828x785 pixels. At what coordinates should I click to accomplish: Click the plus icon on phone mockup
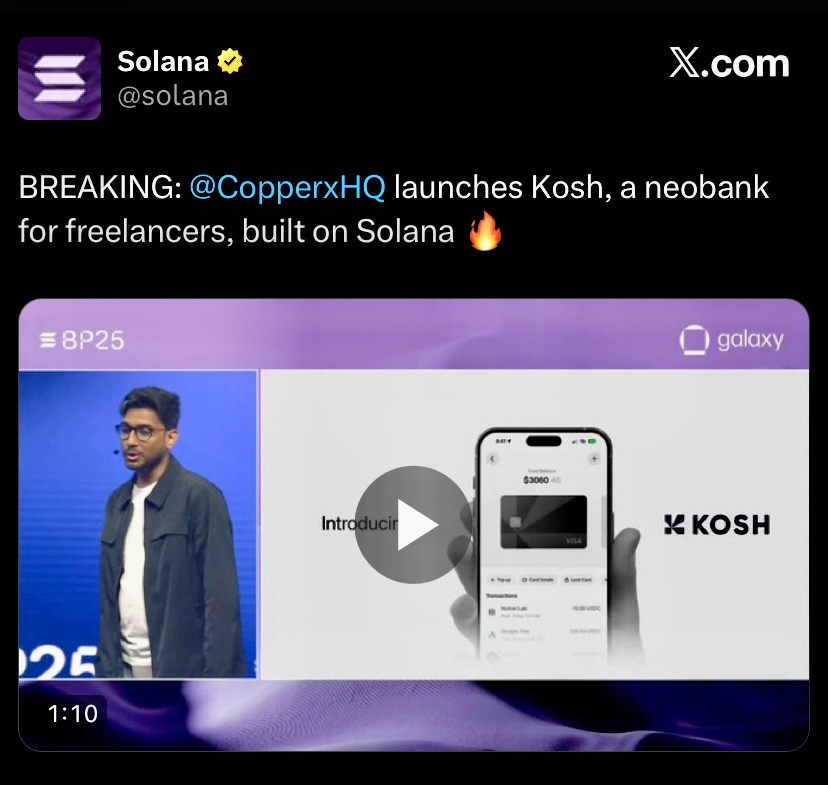594,459
